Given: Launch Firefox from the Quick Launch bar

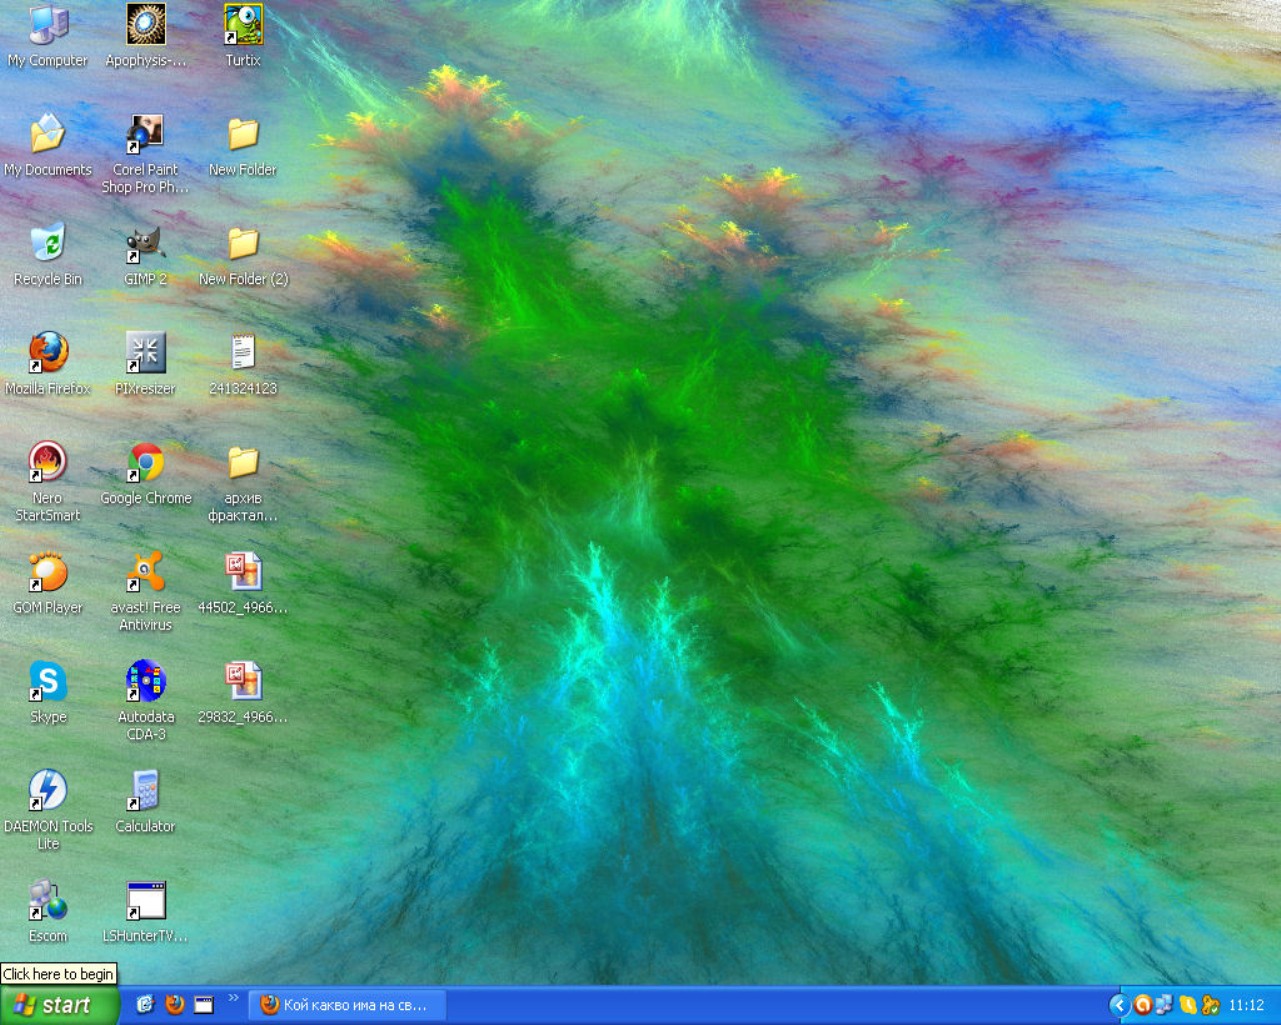Looking at the screenshot, I should pyautogui.click(x=175, y=1005).
